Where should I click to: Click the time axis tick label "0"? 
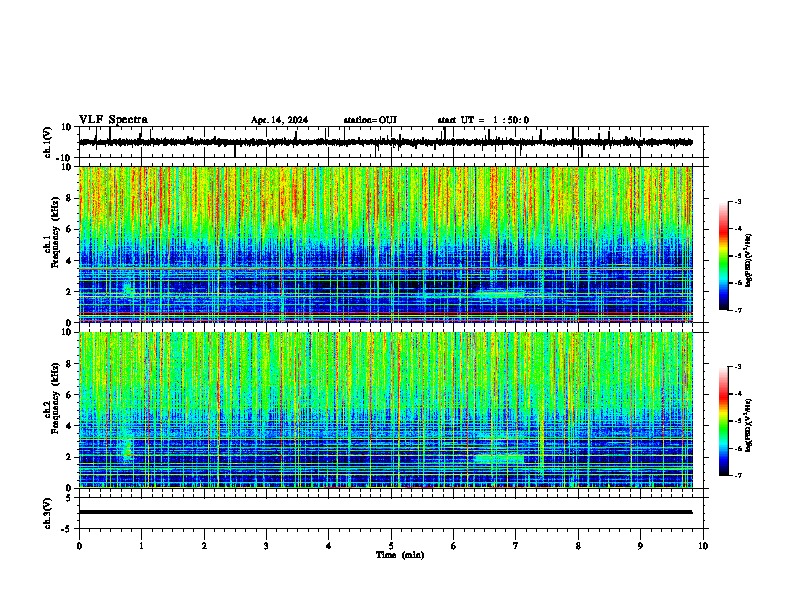pos(79,546)
